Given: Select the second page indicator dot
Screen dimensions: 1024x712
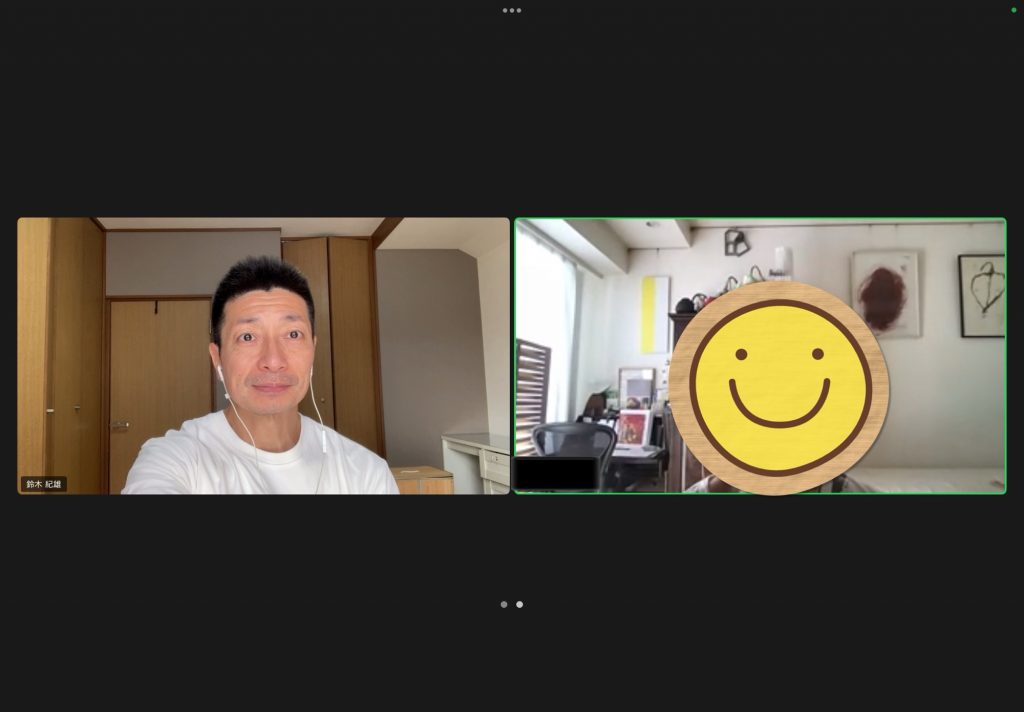Looking at the screenshot, I should pyautogui.click(x=519, y=604).
